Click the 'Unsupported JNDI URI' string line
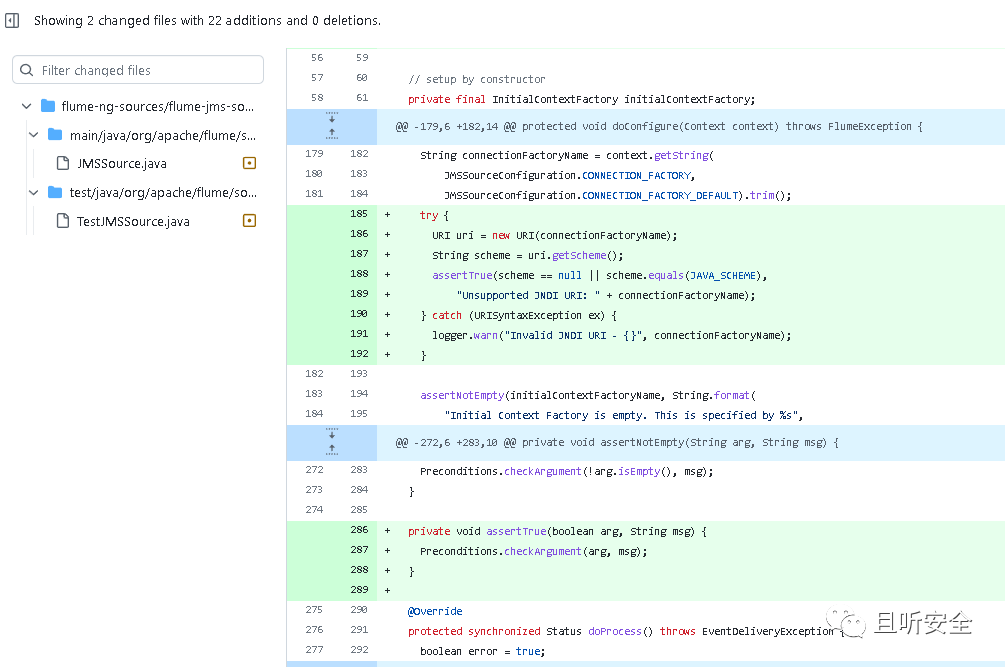 [606, 295]
